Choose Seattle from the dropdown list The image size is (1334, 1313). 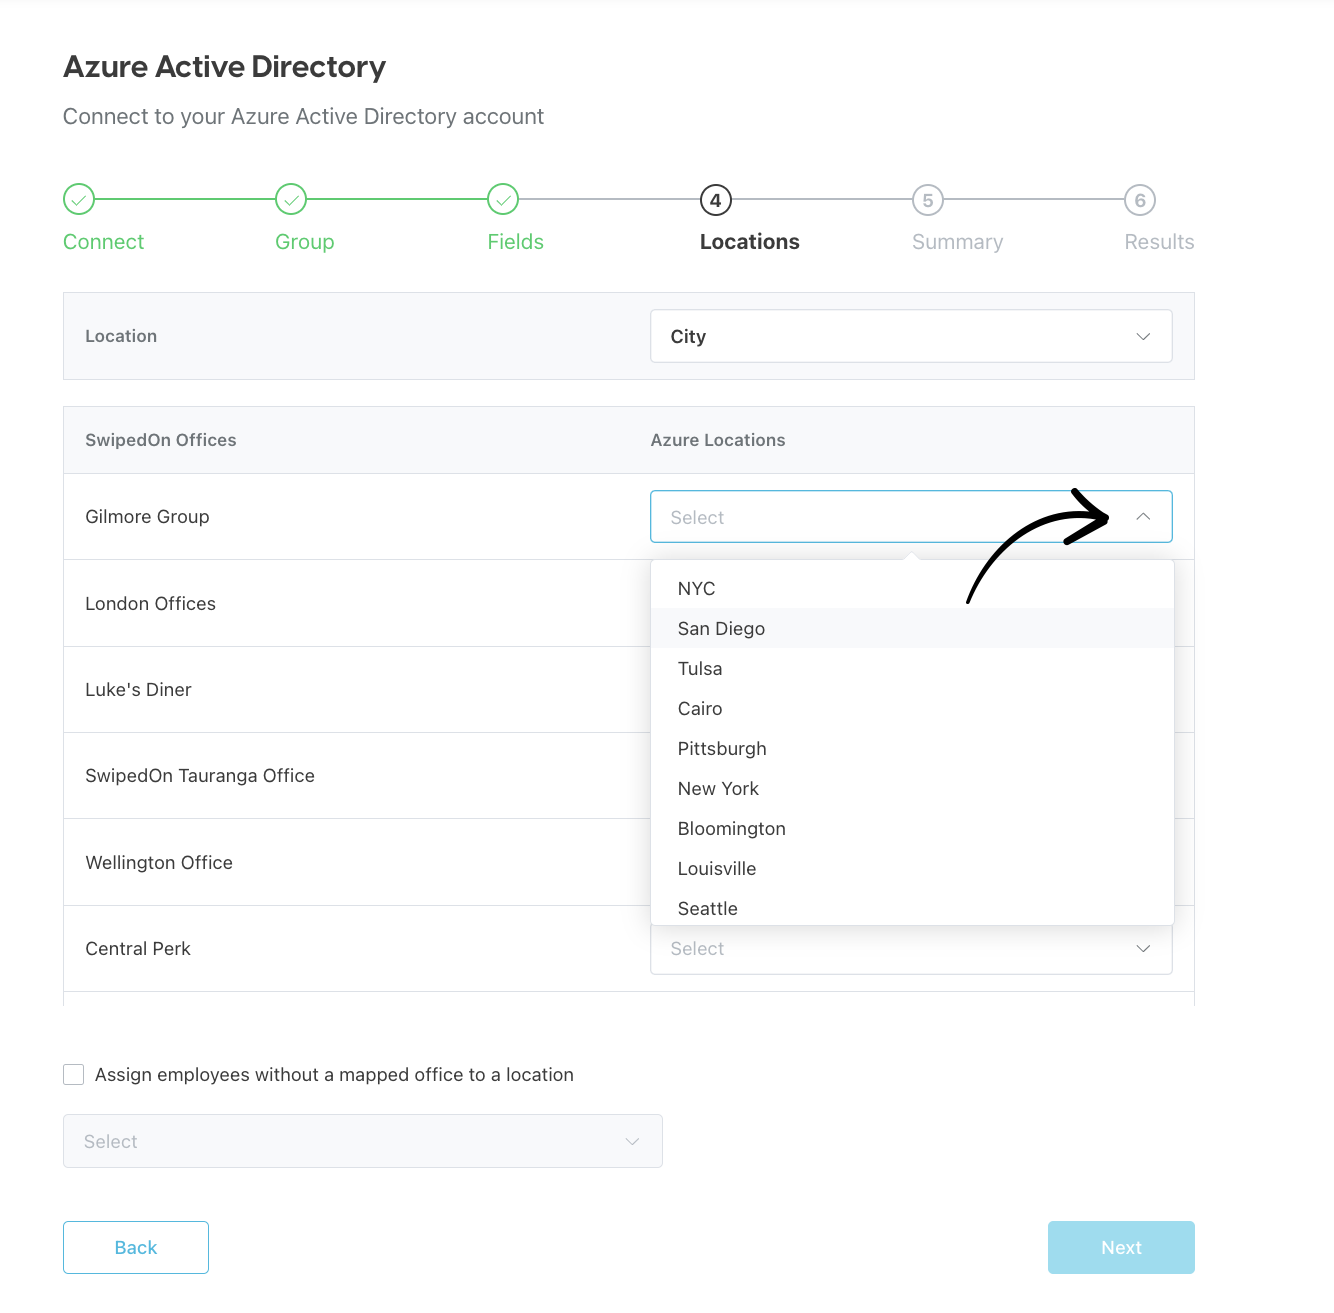[x=707, y=908]
